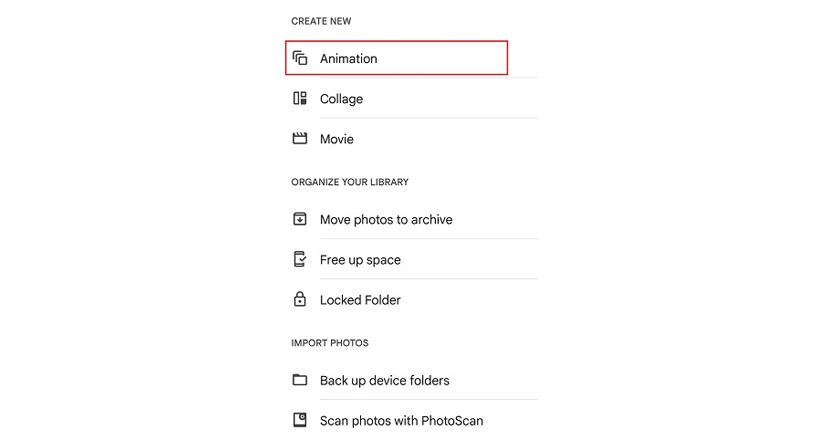Viewport: 818px width, 440px height.
Task: Click the IMPORT PHOTOS section heading
Action: point(330,343)
